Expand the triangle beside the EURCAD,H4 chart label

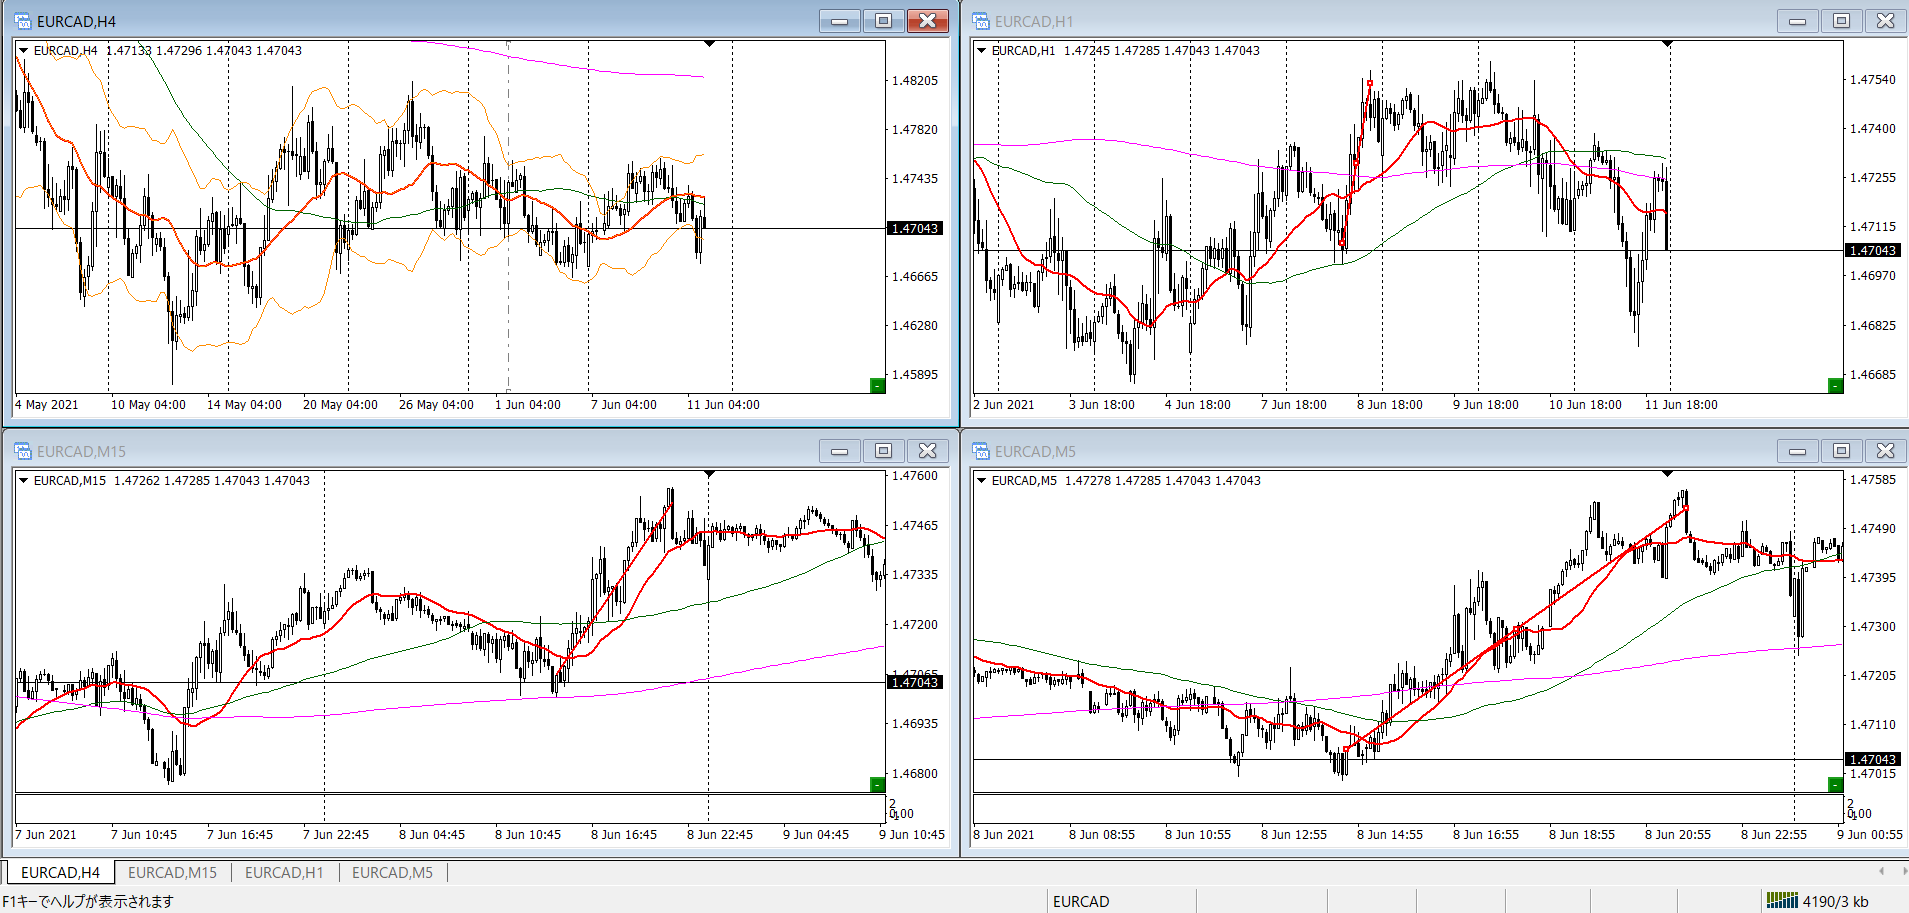click(24, 51)
